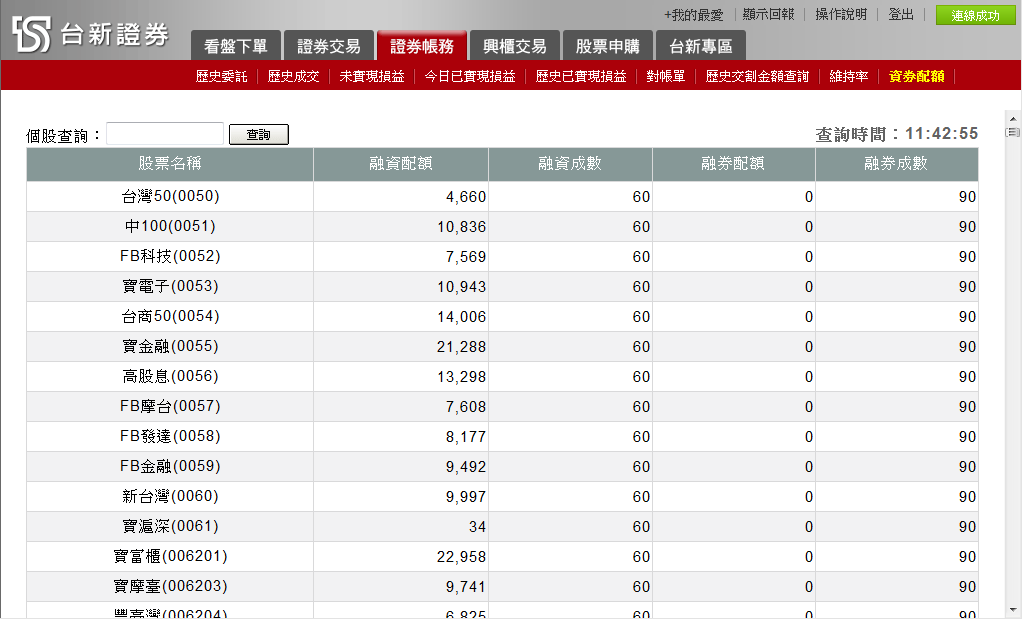Focus the 個股查詢 stock input field
Screen dimensions: 1022x620
[x=165, y=134]
